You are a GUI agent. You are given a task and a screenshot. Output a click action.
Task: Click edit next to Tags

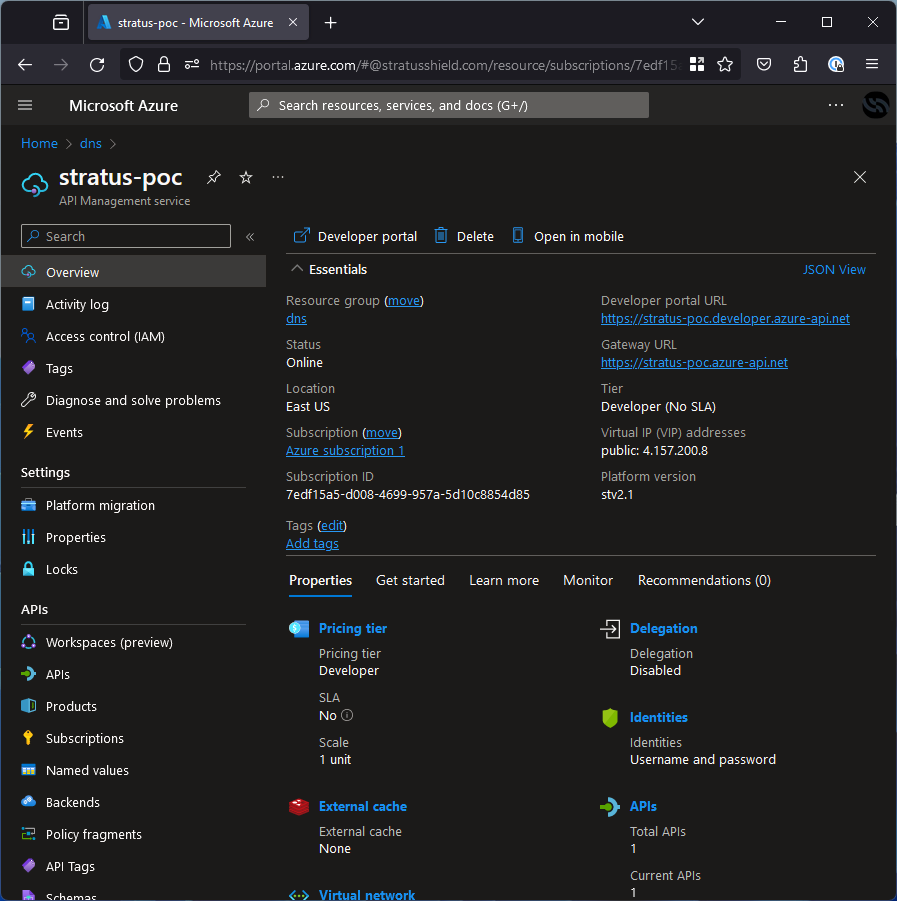[x=332, y=525]
